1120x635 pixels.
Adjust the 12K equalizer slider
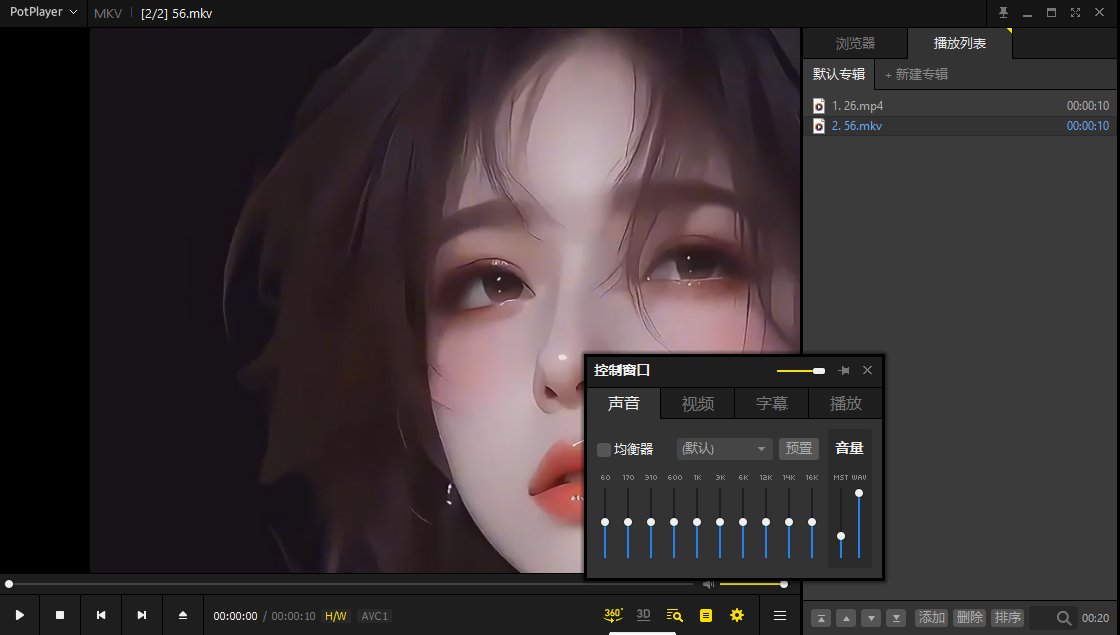click(x=766, y=523)
